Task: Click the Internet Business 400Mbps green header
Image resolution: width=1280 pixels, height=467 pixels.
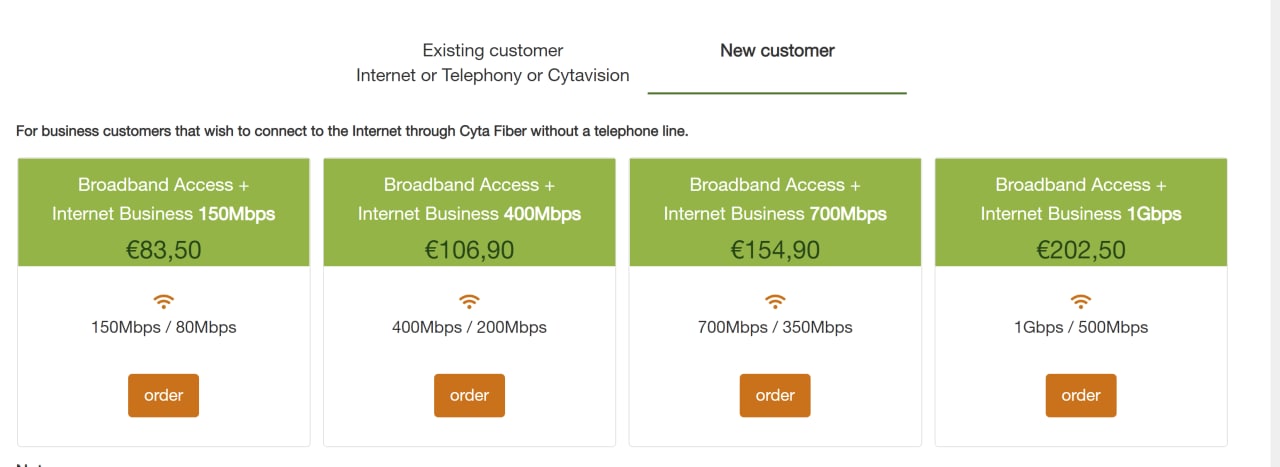Action: (x=469, y=199)
